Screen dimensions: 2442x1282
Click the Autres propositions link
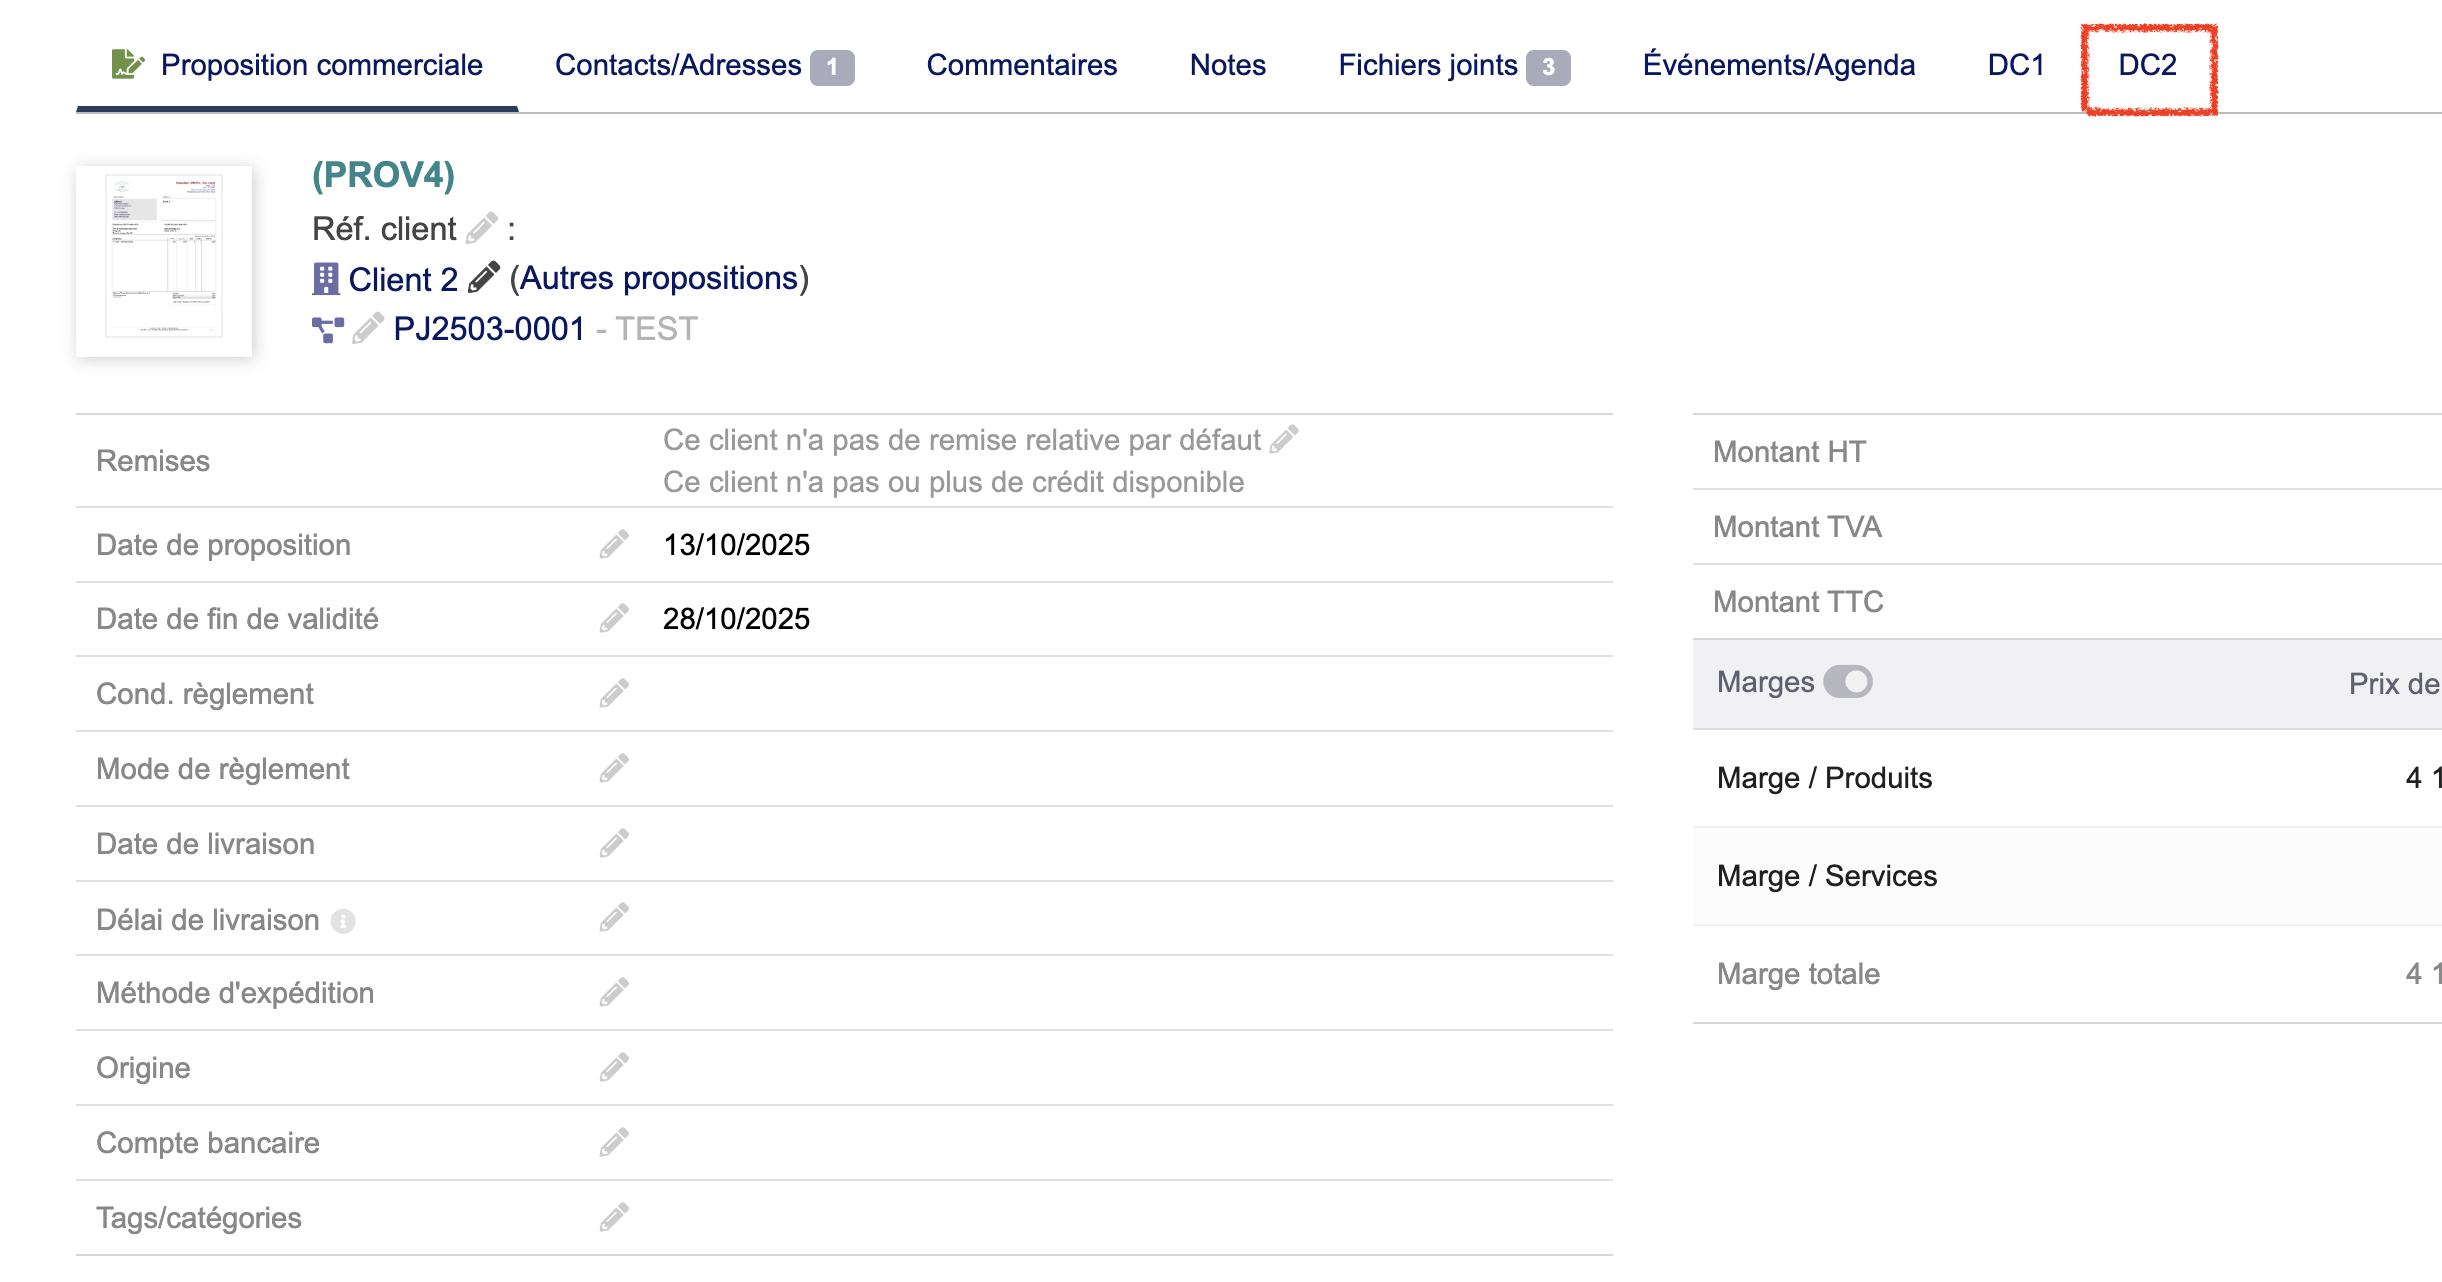(659, 278)
